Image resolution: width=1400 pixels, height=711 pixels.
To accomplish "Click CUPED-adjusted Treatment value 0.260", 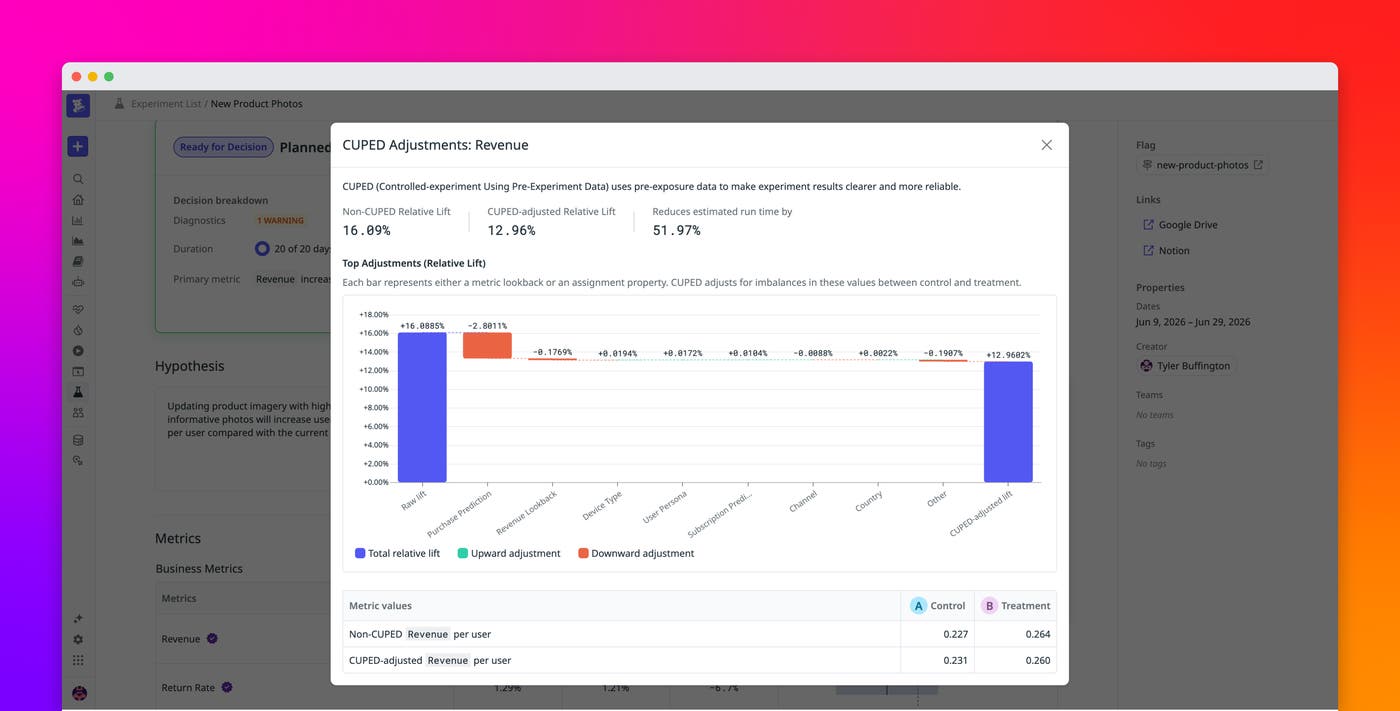I will click(1038, 660).
